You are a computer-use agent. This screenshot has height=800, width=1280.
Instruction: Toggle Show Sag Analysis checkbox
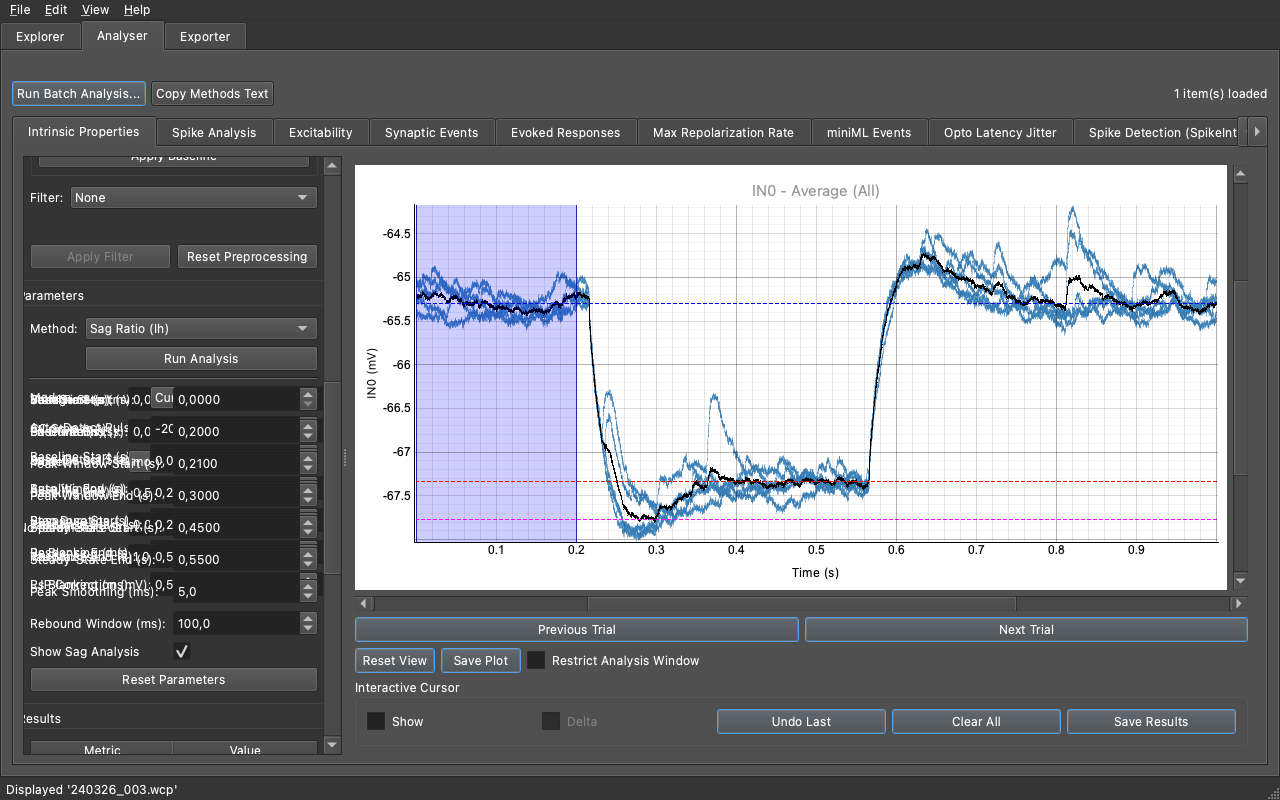pos(182,651)
